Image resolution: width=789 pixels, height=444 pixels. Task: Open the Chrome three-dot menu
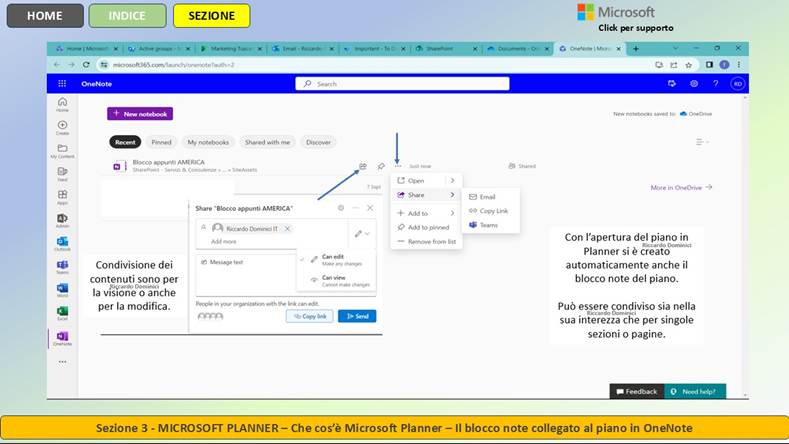pos(739,64)
